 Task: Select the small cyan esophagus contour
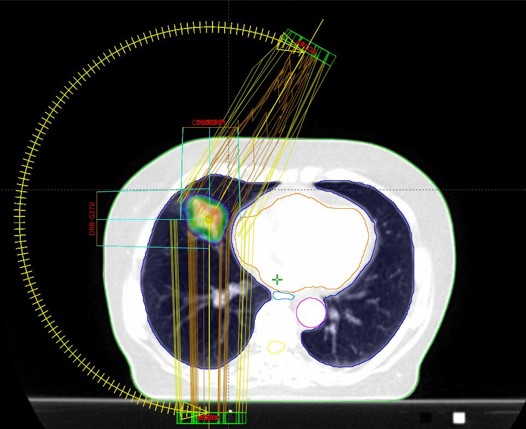pyautogui.click(x=283, y=296)
